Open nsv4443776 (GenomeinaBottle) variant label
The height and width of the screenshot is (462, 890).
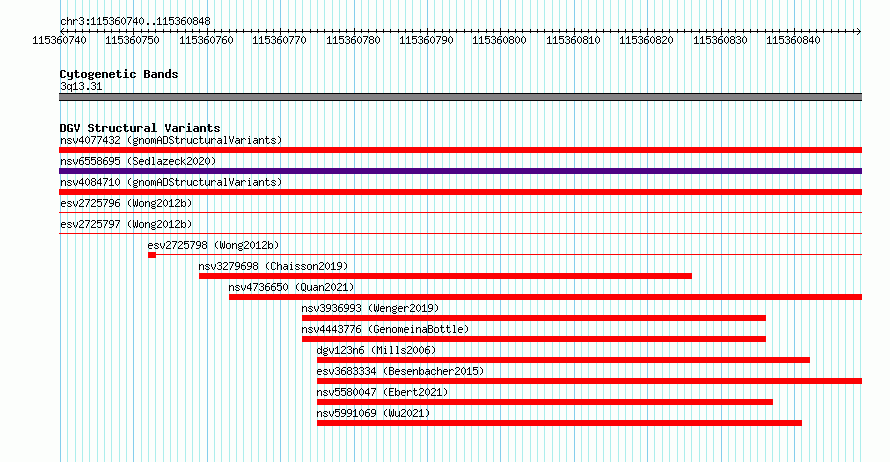pos(385,329)
